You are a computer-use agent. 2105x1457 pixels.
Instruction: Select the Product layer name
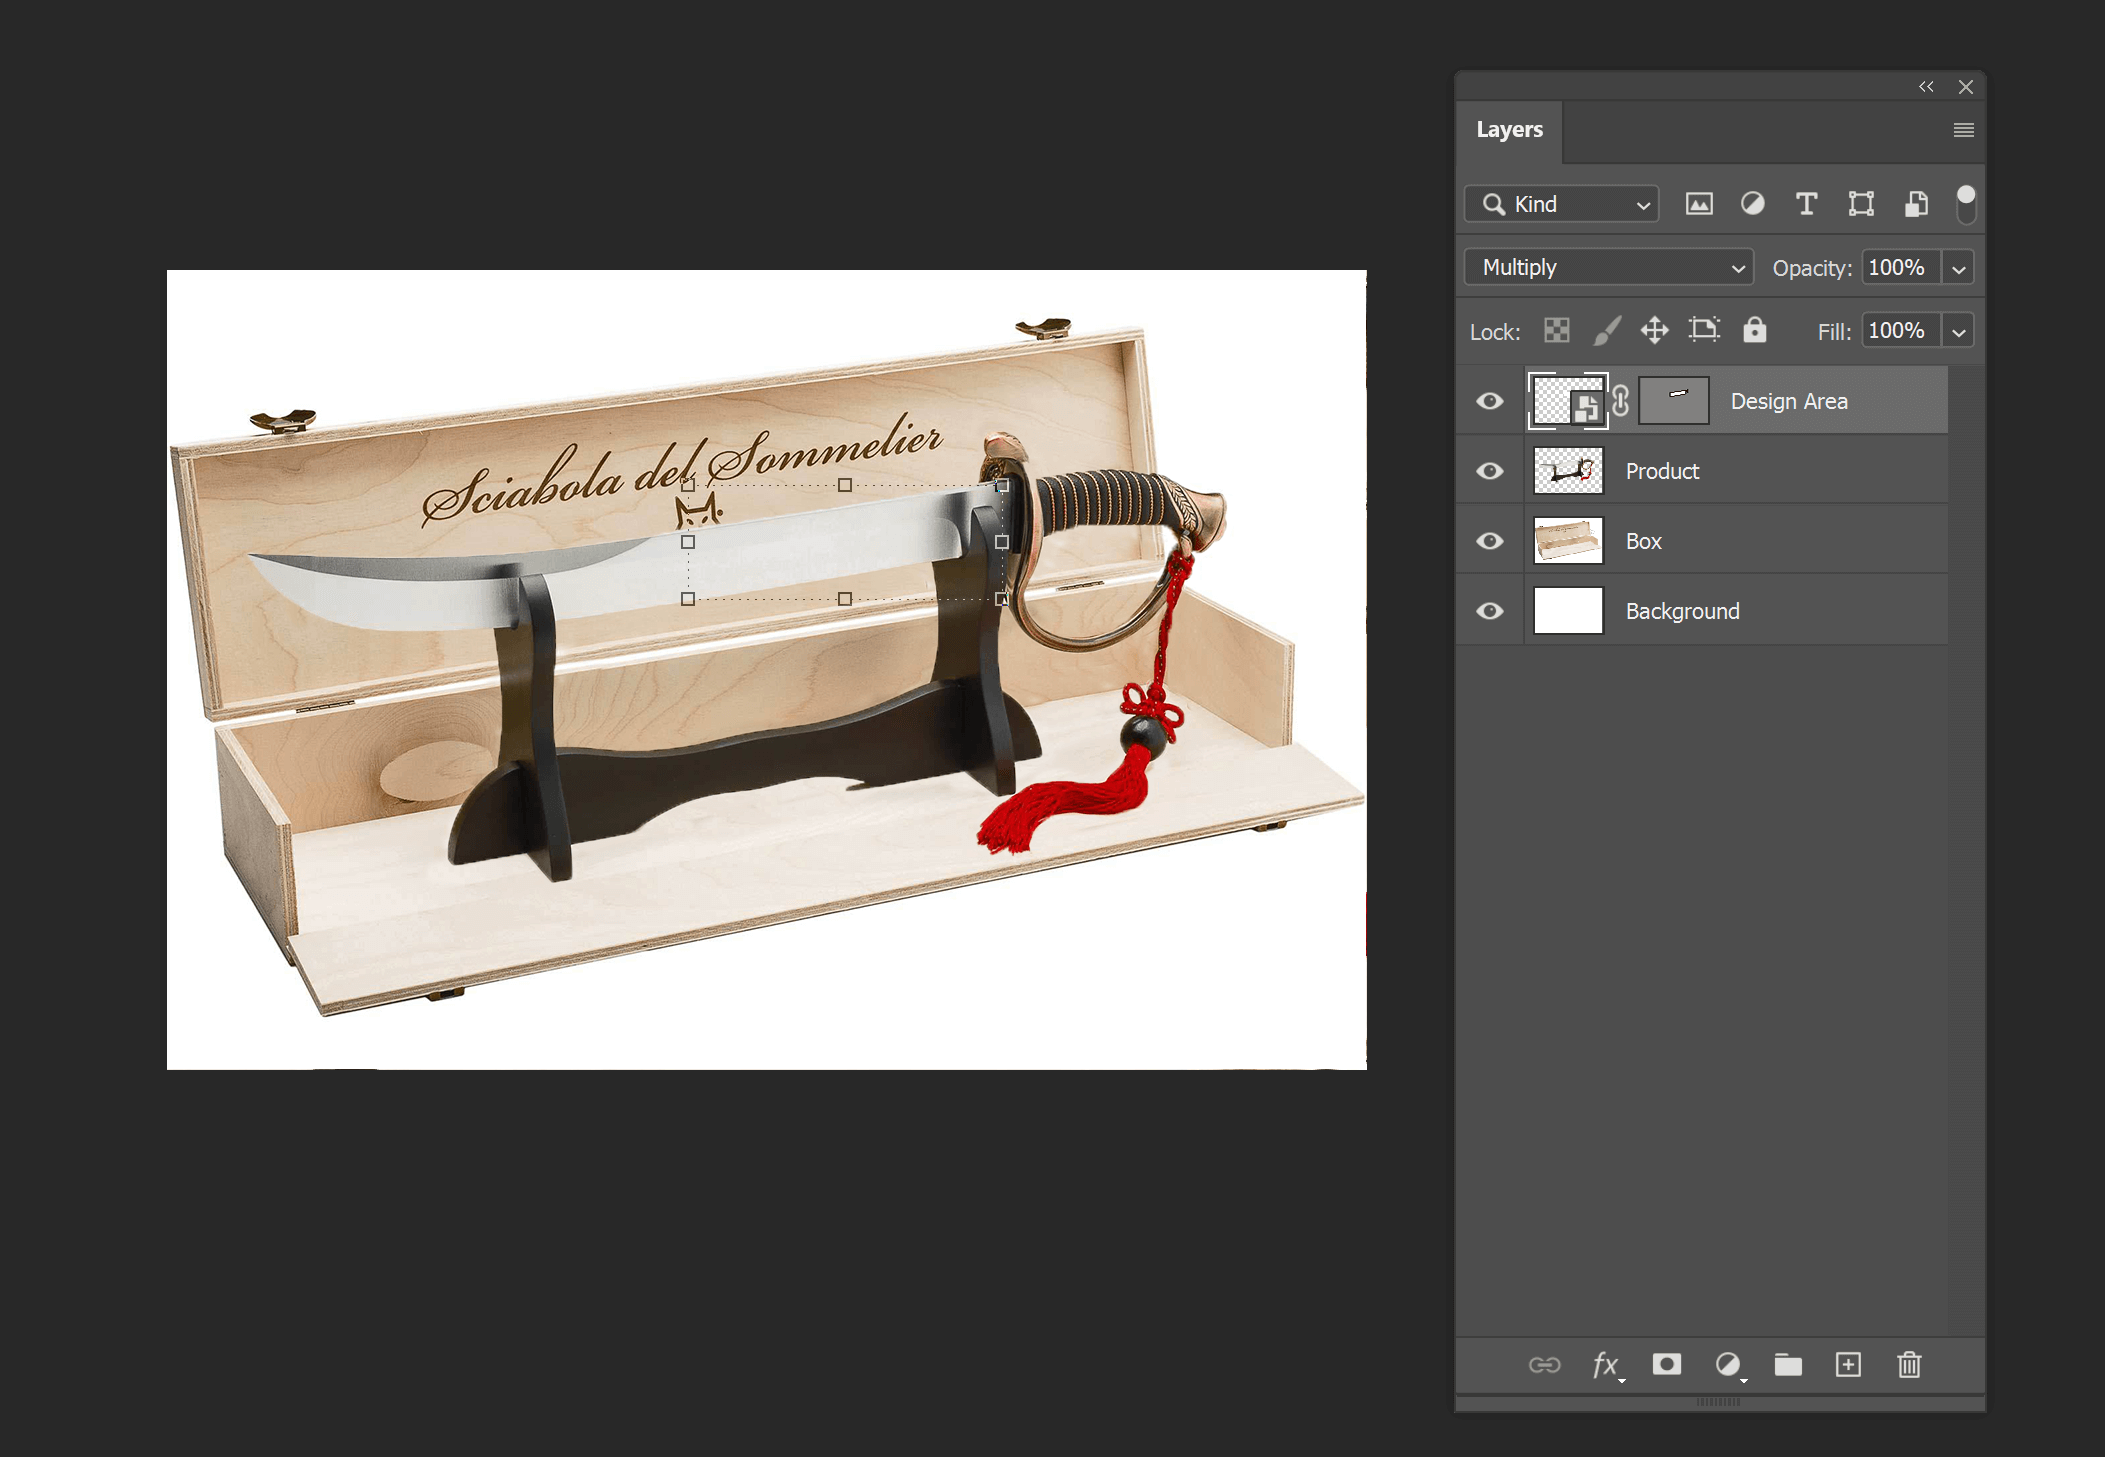click(x=1662, y=471)
